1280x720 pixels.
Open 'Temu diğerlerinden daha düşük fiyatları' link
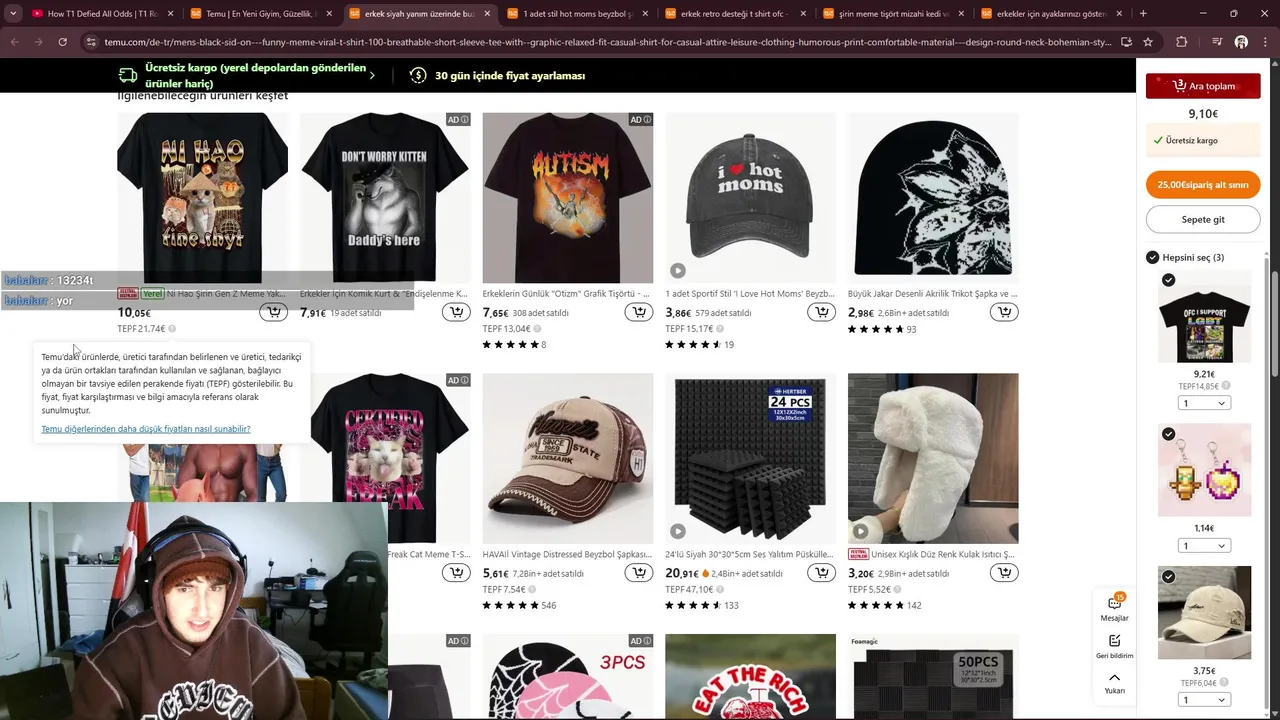point(146,429)
